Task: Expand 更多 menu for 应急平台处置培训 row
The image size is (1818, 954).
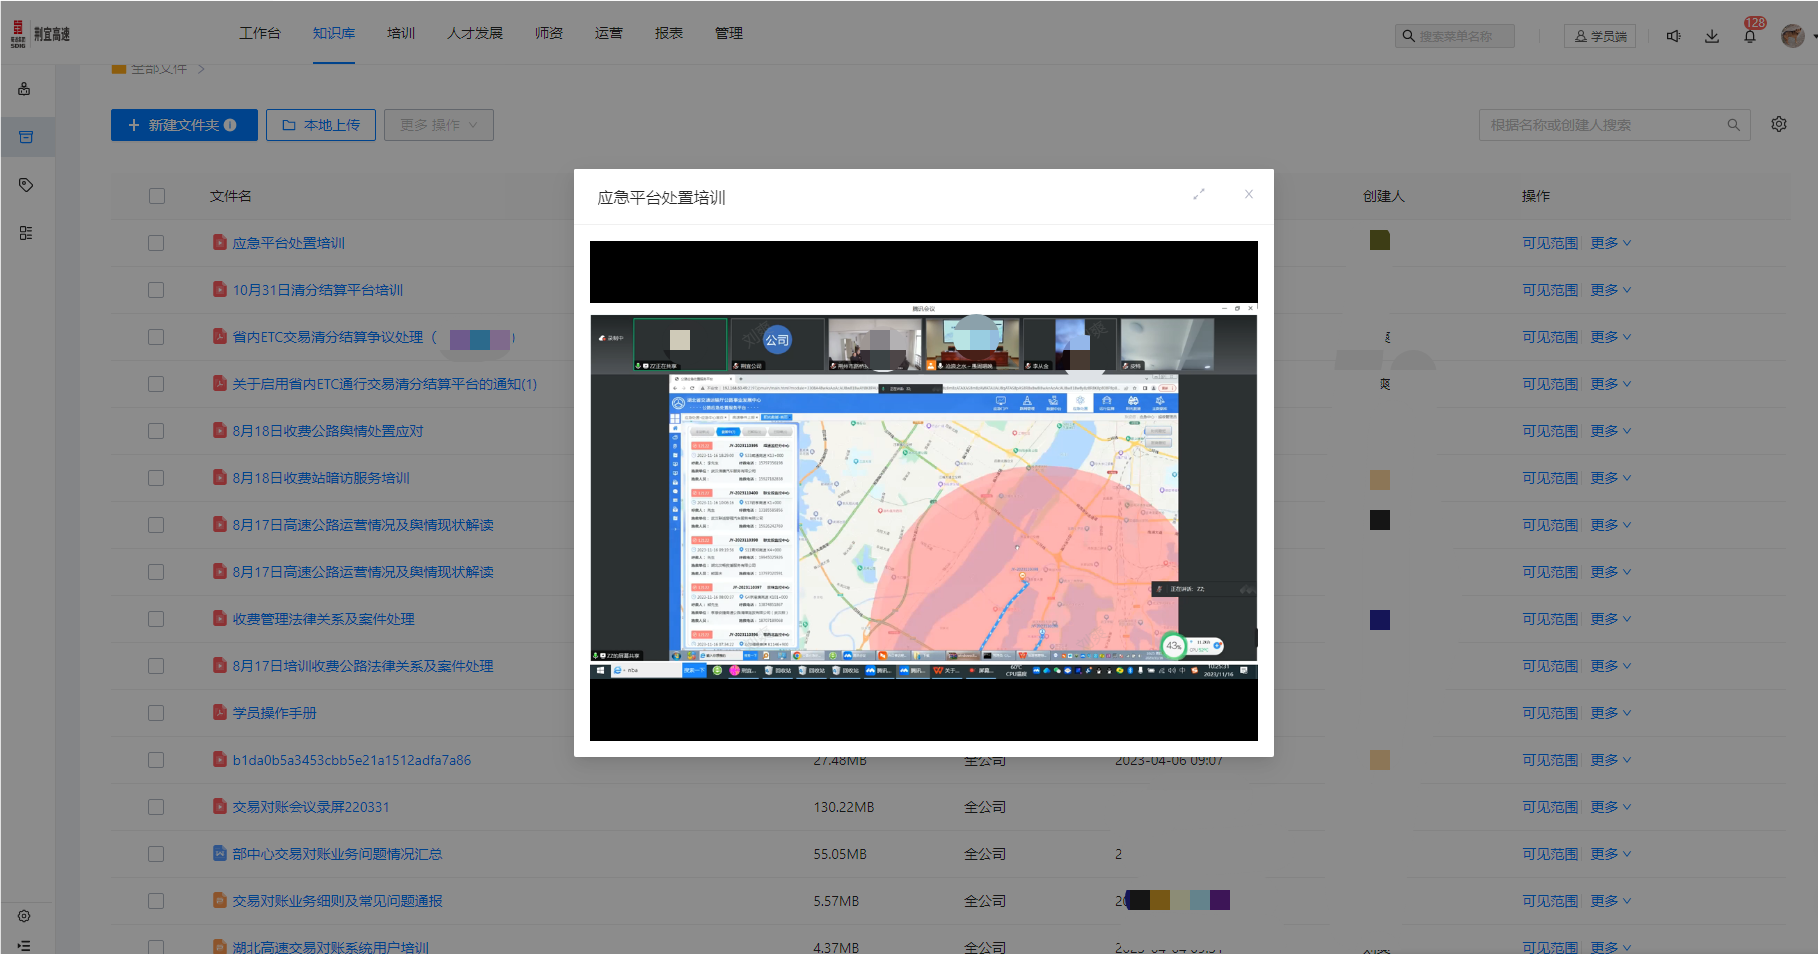Action: [x=1611, y=243]
